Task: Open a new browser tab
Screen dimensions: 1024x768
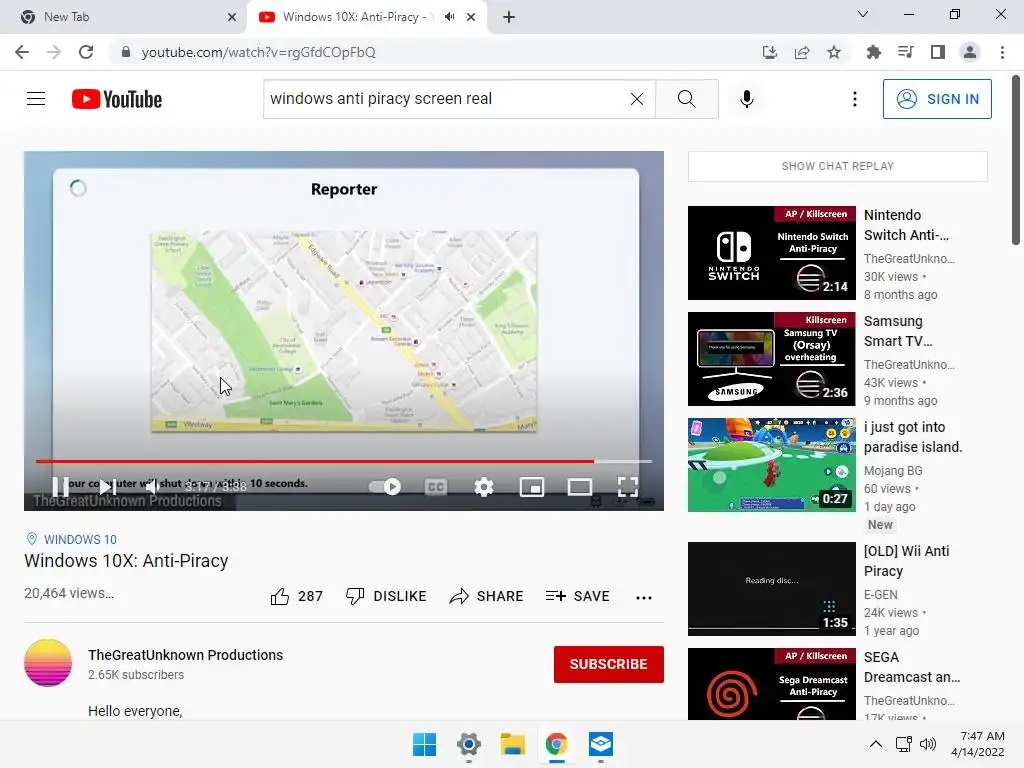Action: [x=509, y=17]
